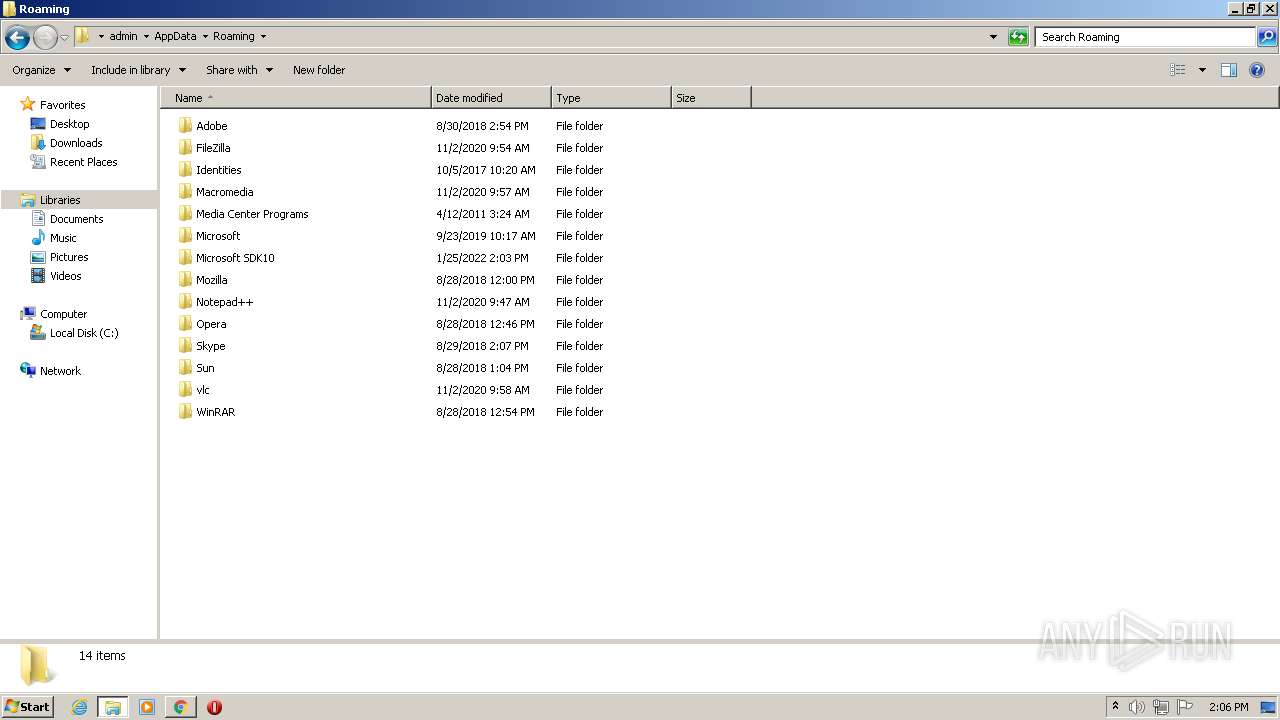Screen dimensions: 1280x720
Task: Click the refresh button in address bar
Action: tap(1018, 37)
